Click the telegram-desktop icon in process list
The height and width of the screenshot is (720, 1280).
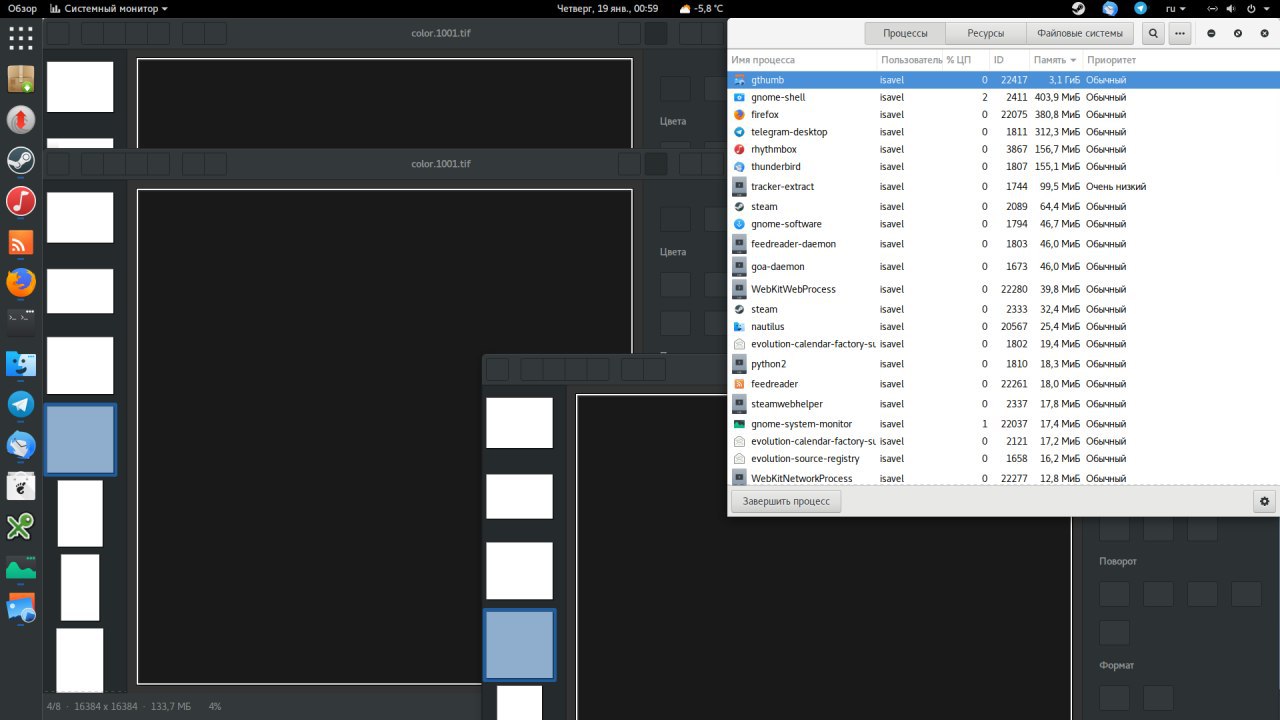pos(739,132)
